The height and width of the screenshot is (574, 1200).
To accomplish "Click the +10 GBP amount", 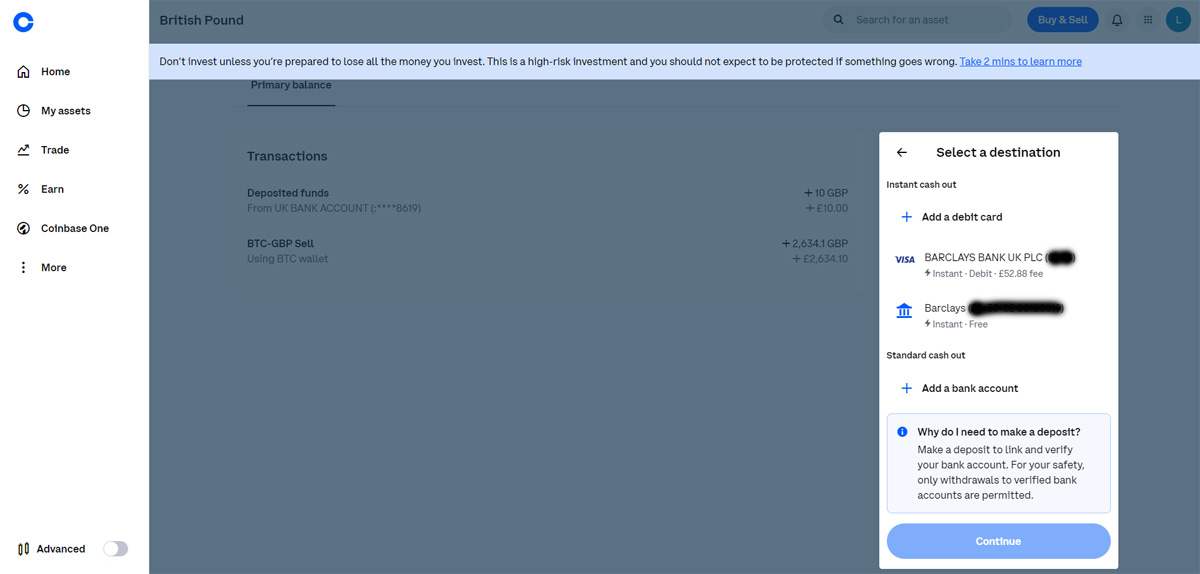I will pyautogui.click(x=826, y=193).
